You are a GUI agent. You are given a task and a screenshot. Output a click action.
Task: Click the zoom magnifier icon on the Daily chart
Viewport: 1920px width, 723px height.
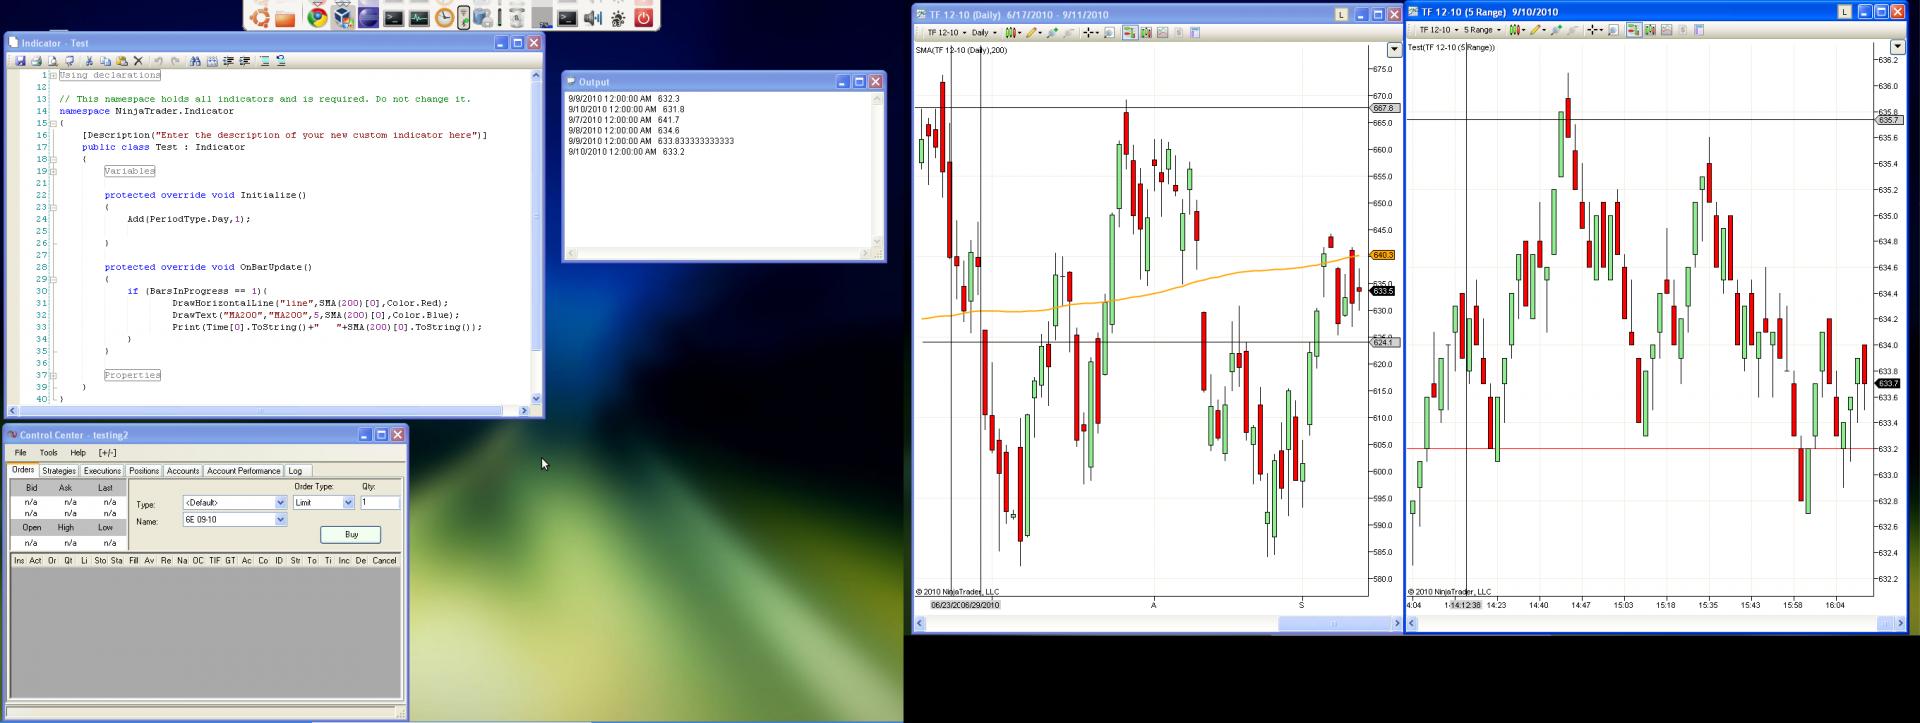[1109, 33]
